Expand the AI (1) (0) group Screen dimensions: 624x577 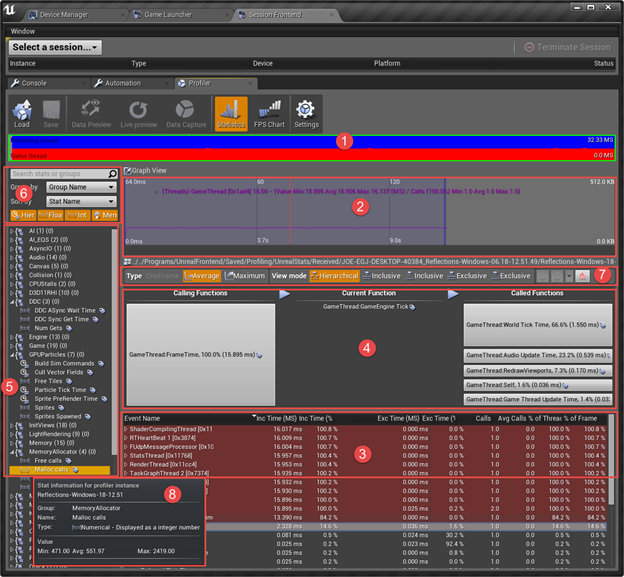coord(12,231)
